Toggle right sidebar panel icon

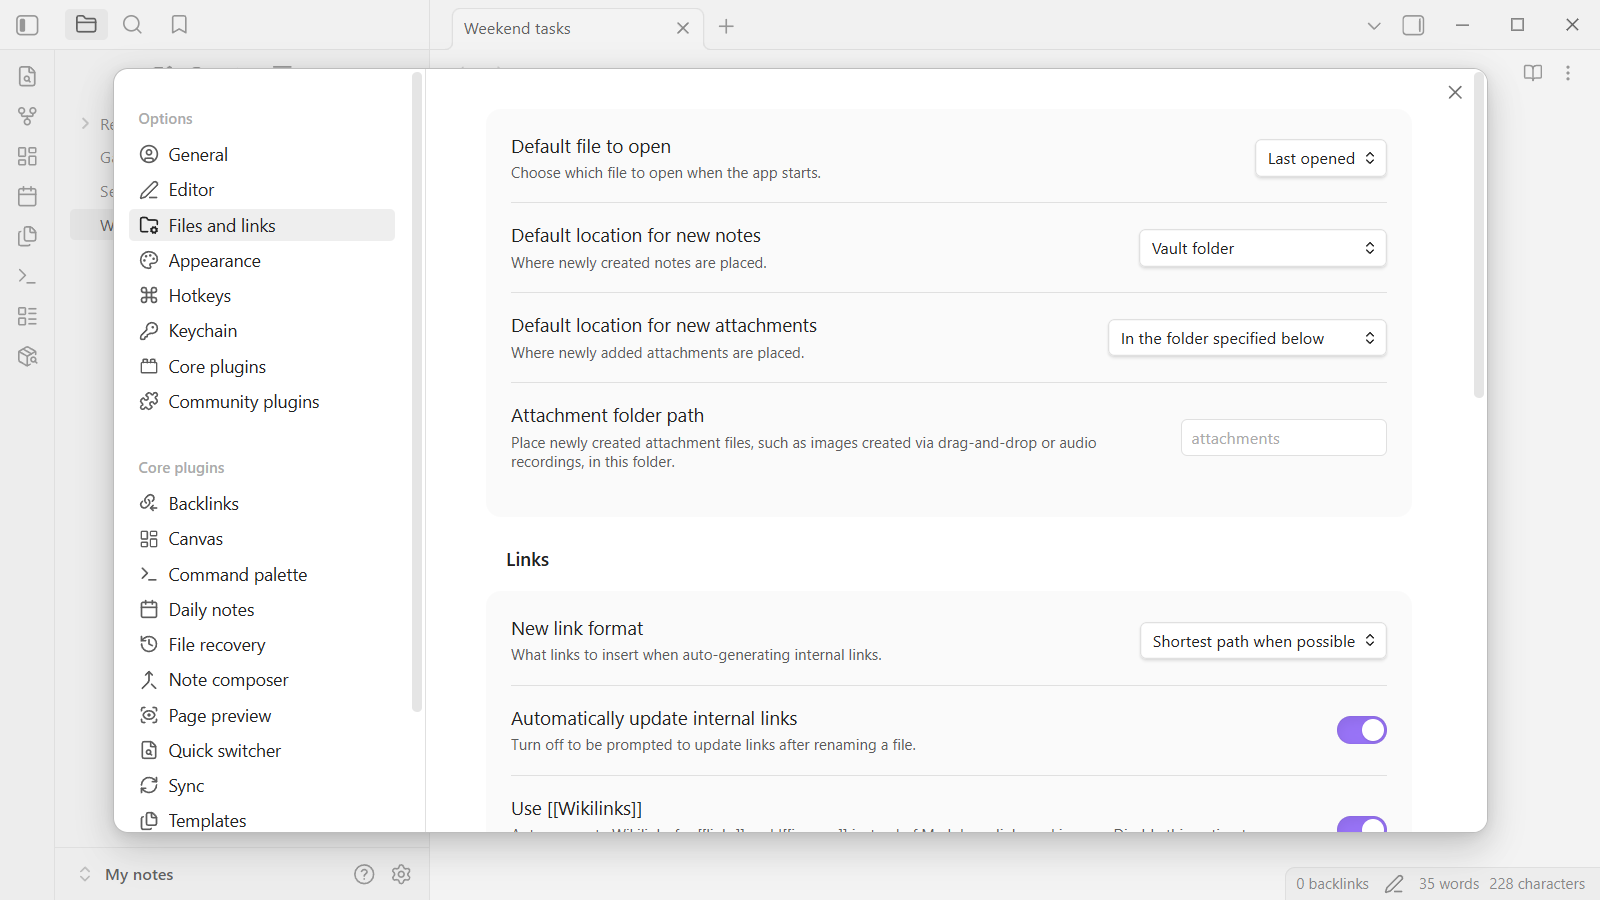1413,26
